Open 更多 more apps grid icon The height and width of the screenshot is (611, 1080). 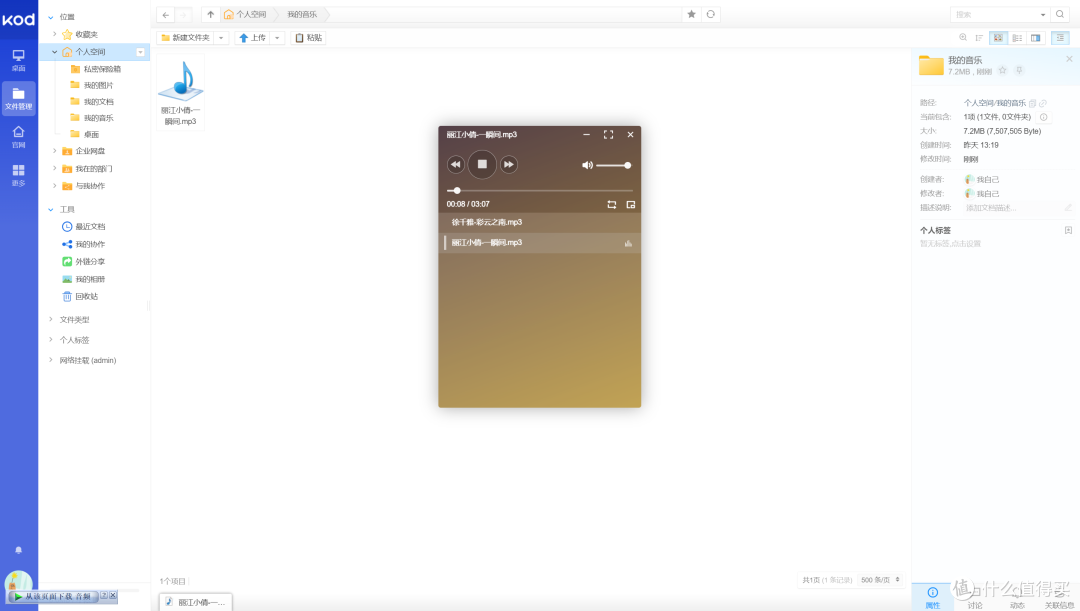point(19,175)
